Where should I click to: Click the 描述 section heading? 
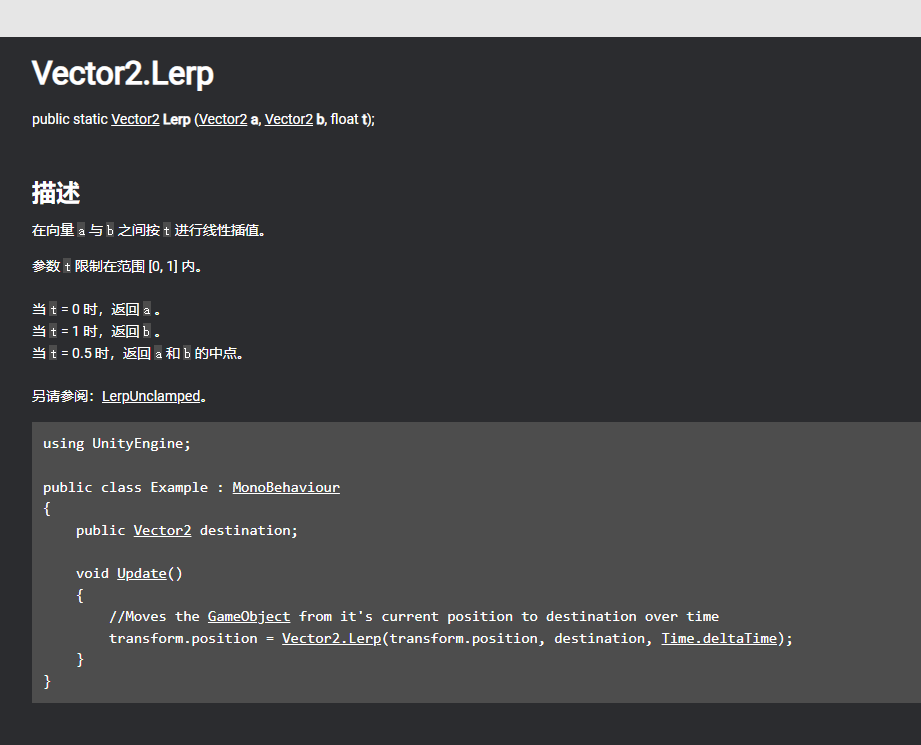[56, 193]
